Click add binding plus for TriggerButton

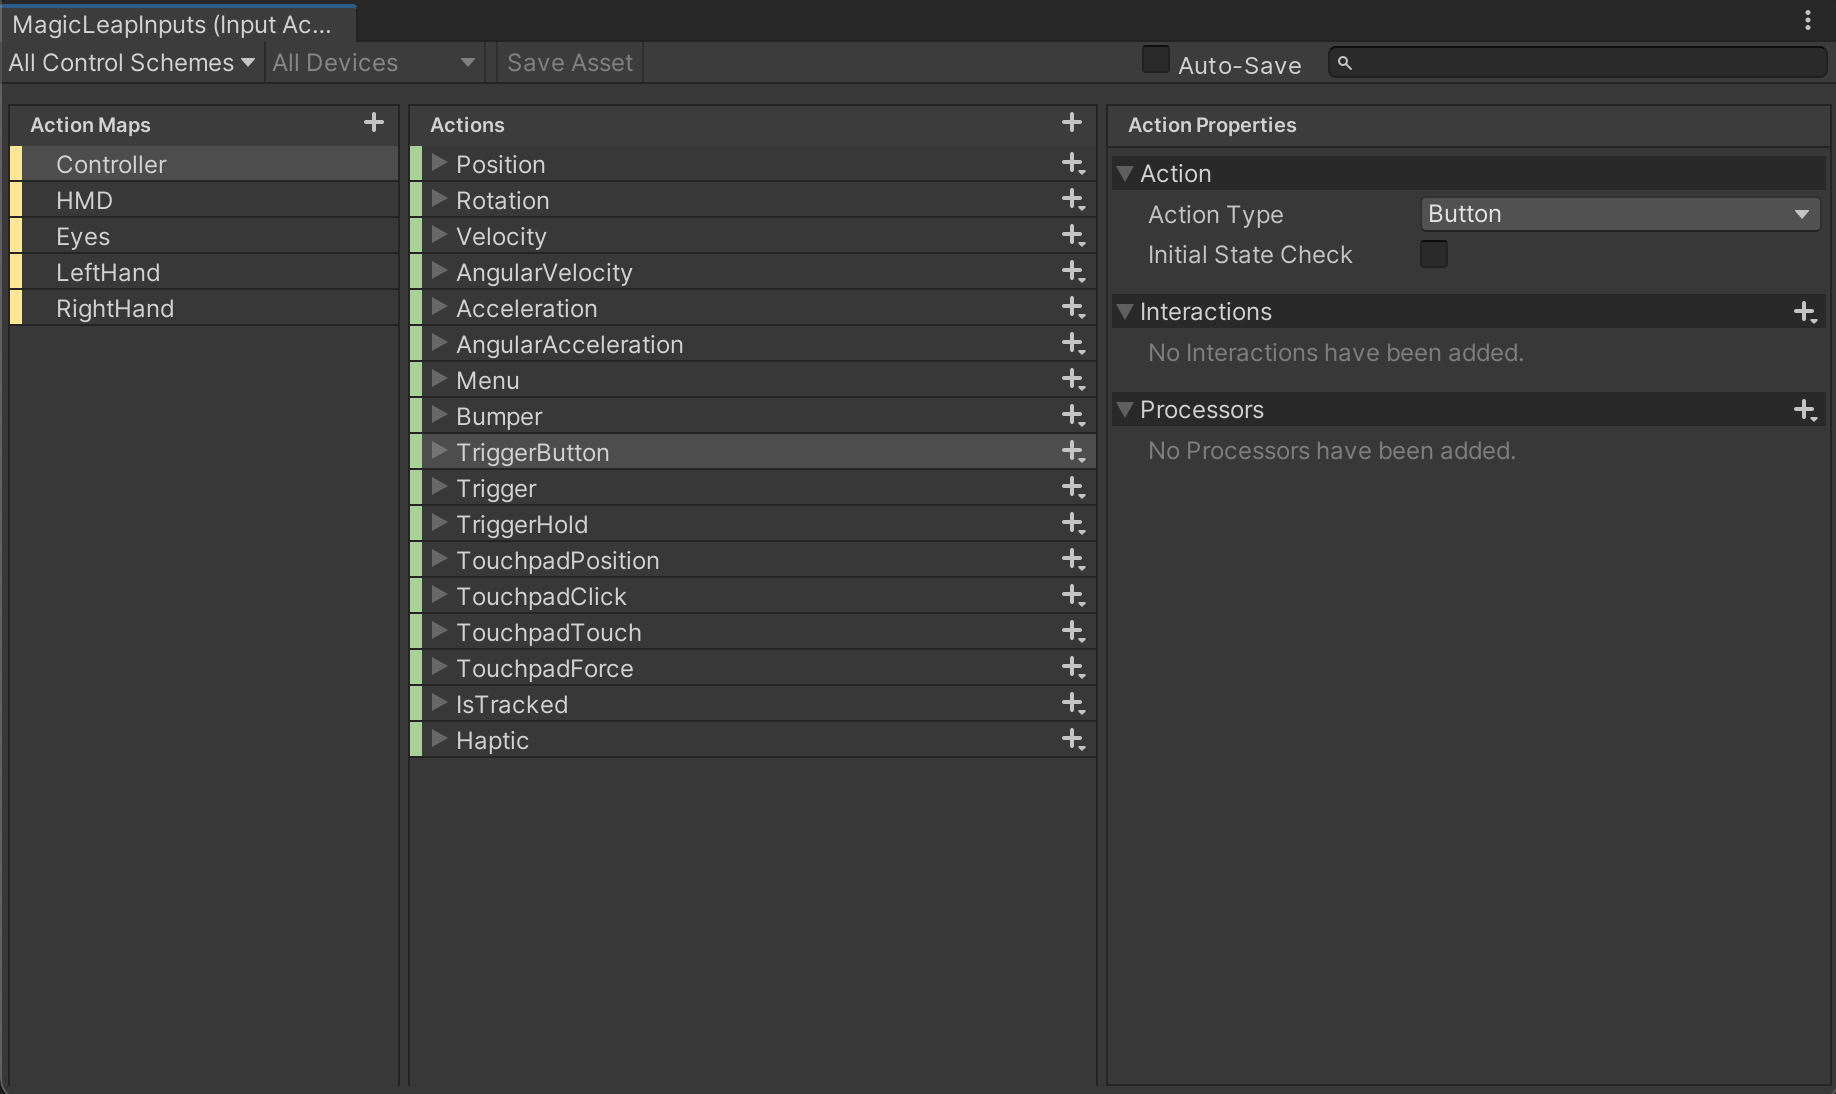click(1073, 452)
